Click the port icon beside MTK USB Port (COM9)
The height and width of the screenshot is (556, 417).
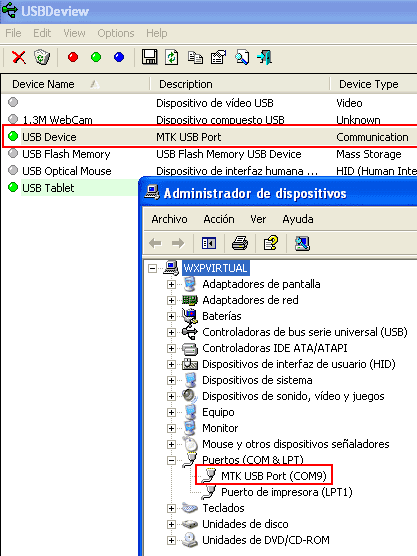(x=209, y=476)
